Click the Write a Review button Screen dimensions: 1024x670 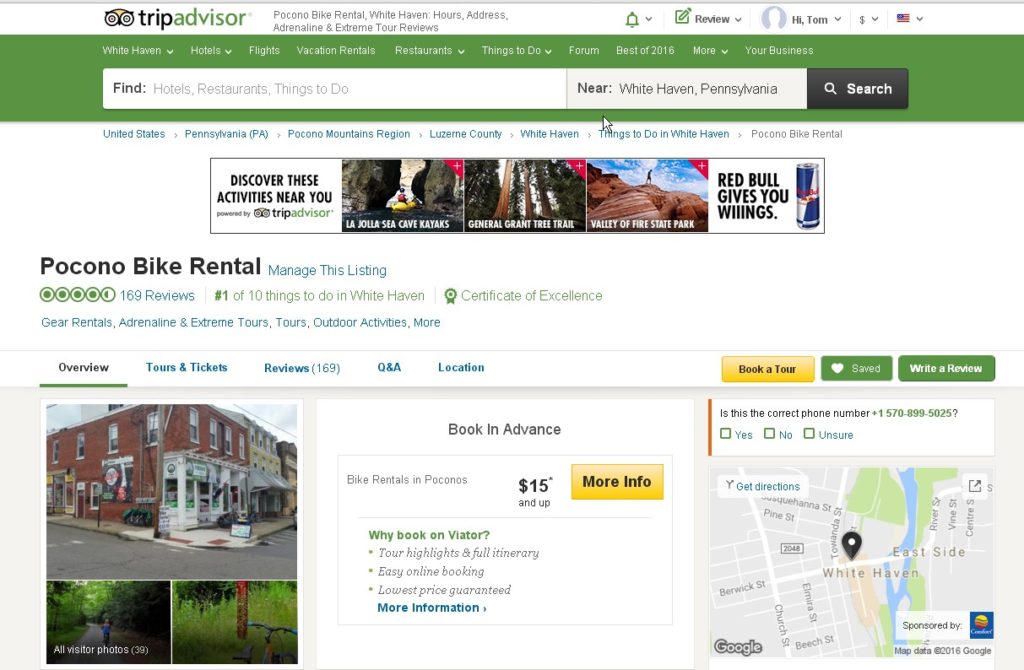[x=946, y=368]
